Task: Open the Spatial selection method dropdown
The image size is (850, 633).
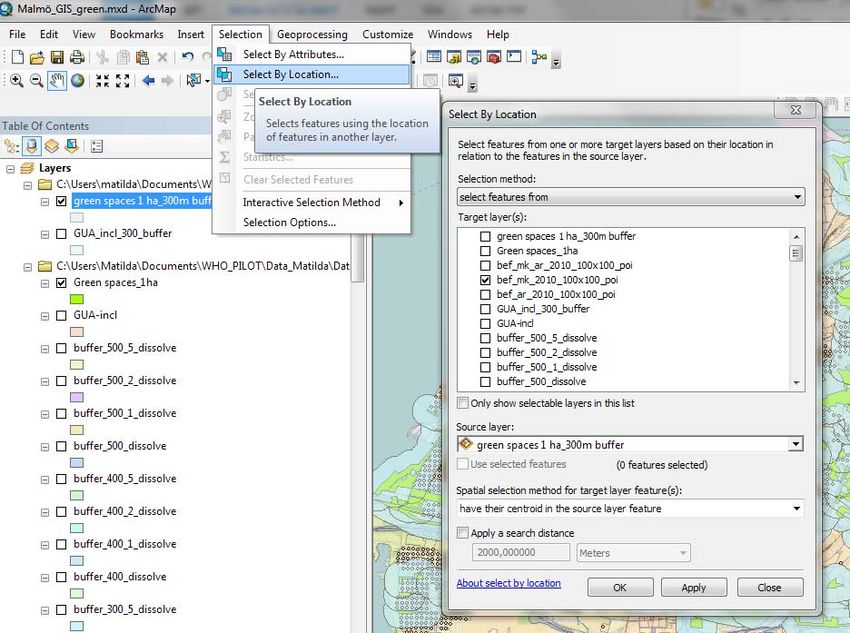Action: coord(630,508)
